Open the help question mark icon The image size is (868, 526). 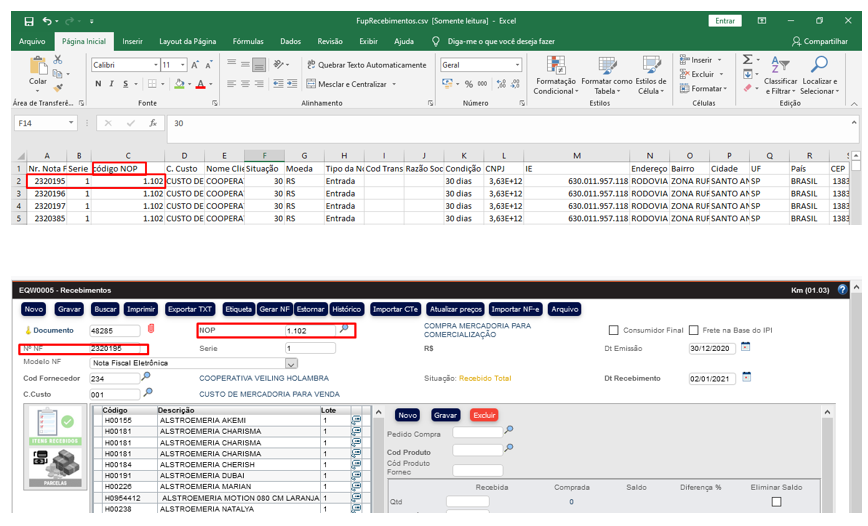842,289
